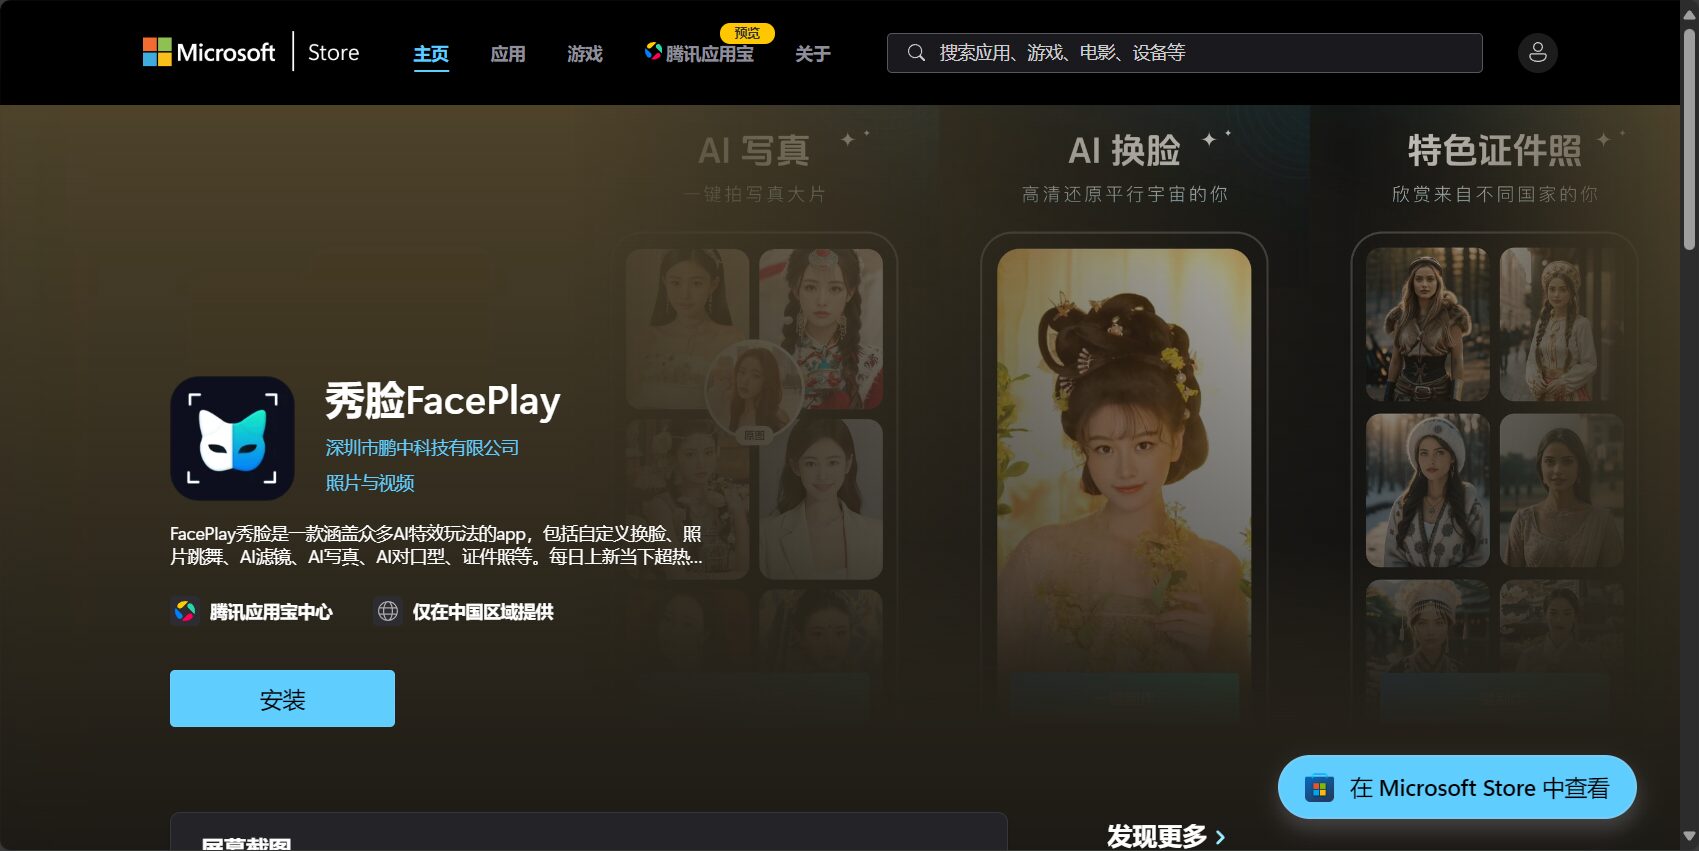Click the Microsoft logo
This screenshot has width=1699, height=851.
tap(209, 52)
